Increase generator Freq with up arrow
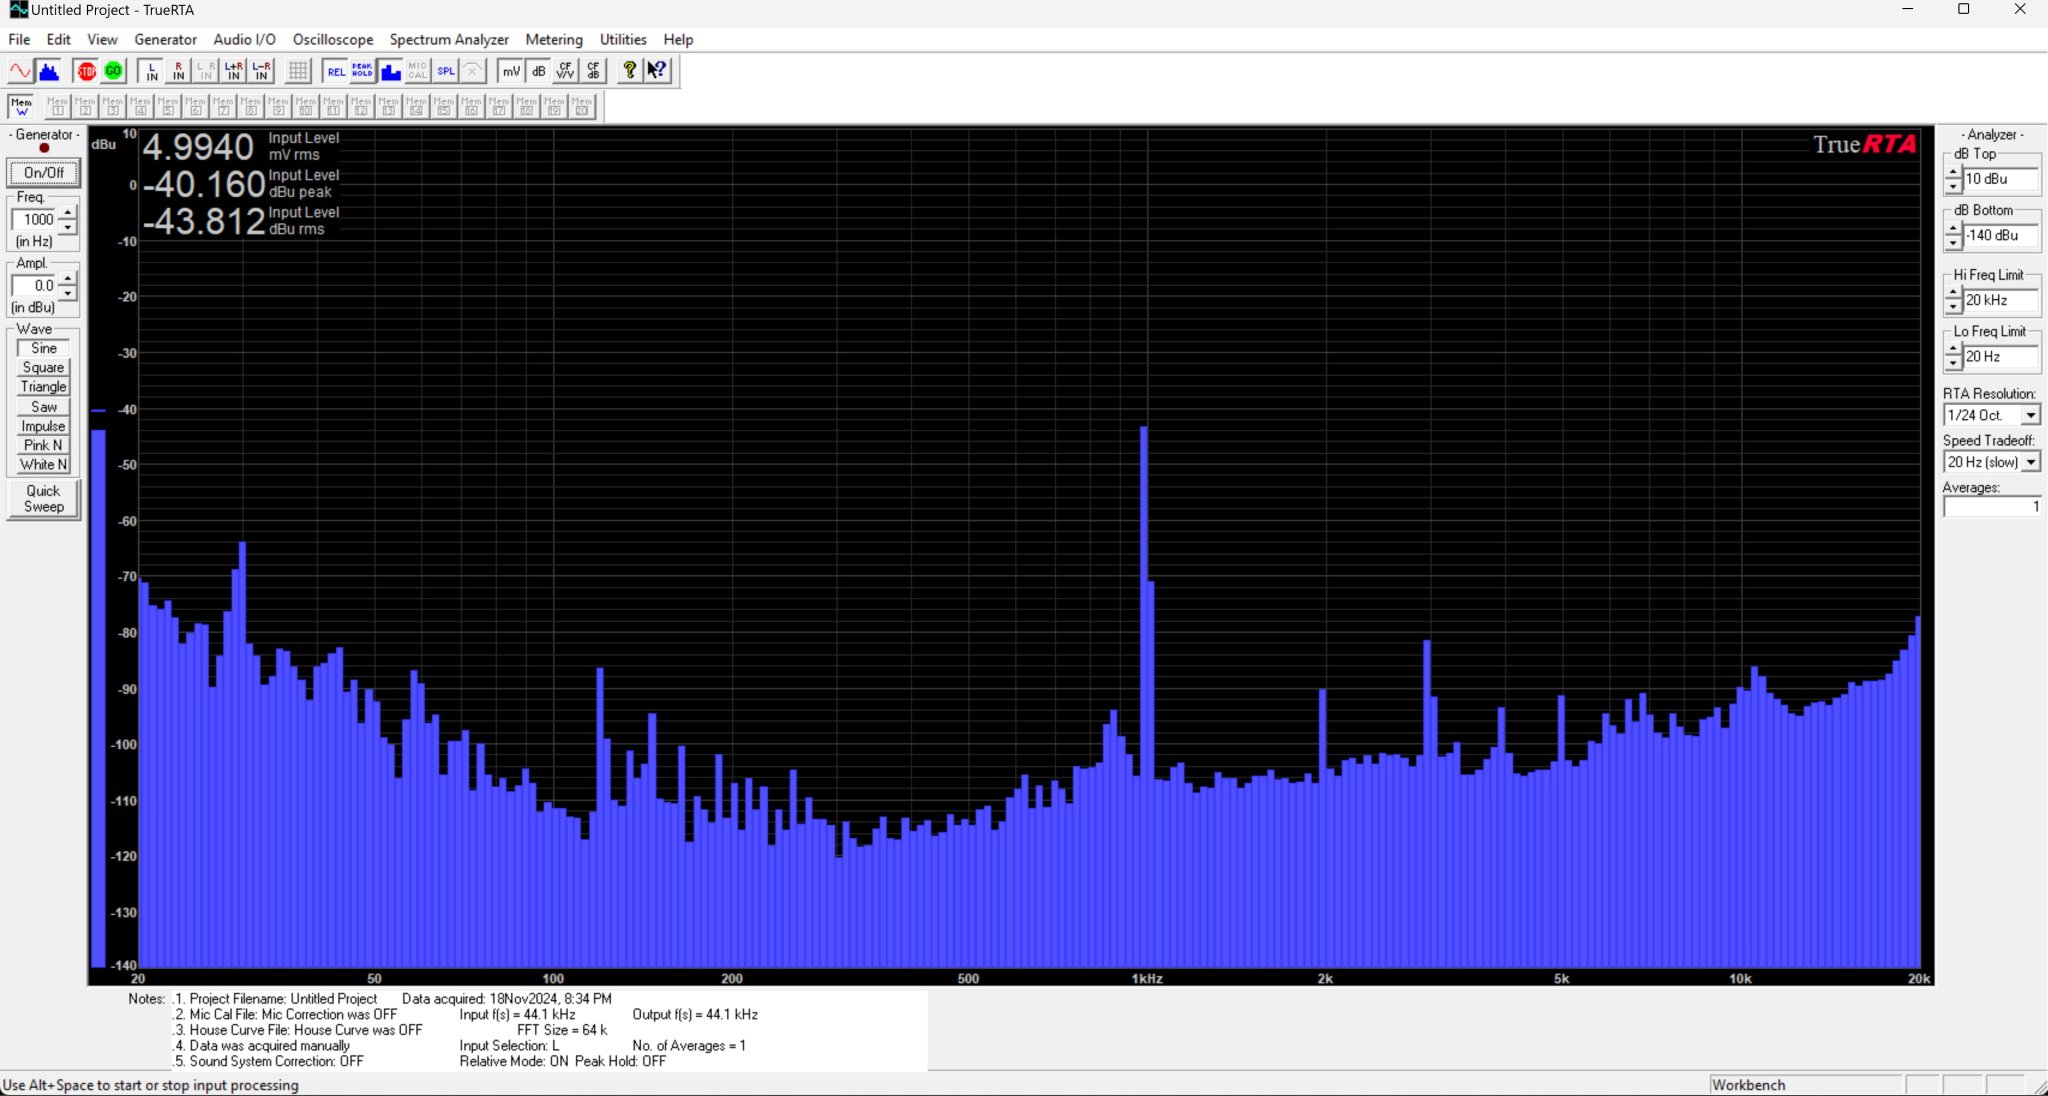 click(x=67, y=213)
